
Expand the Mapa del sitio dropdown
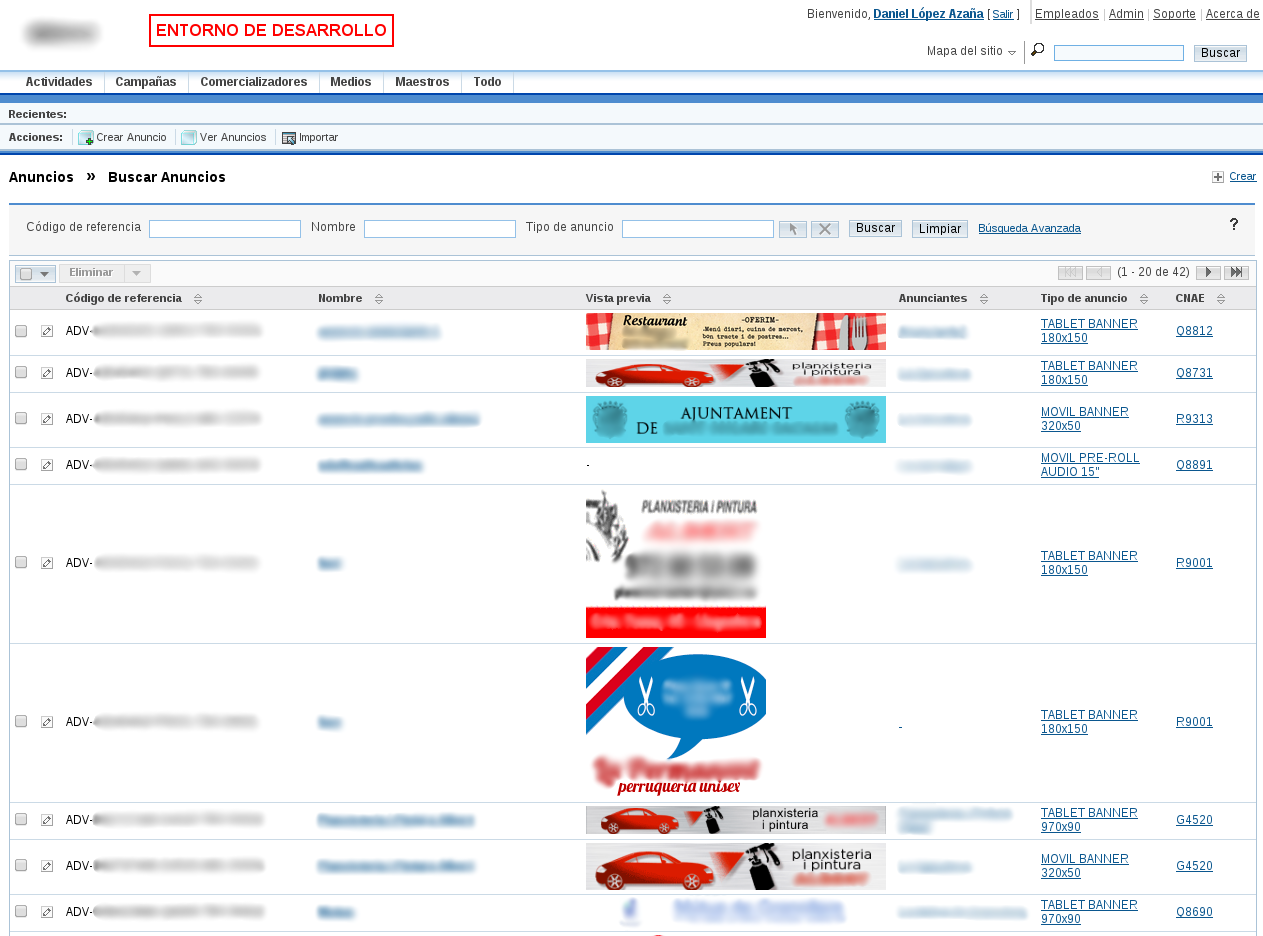point(1011,51)
